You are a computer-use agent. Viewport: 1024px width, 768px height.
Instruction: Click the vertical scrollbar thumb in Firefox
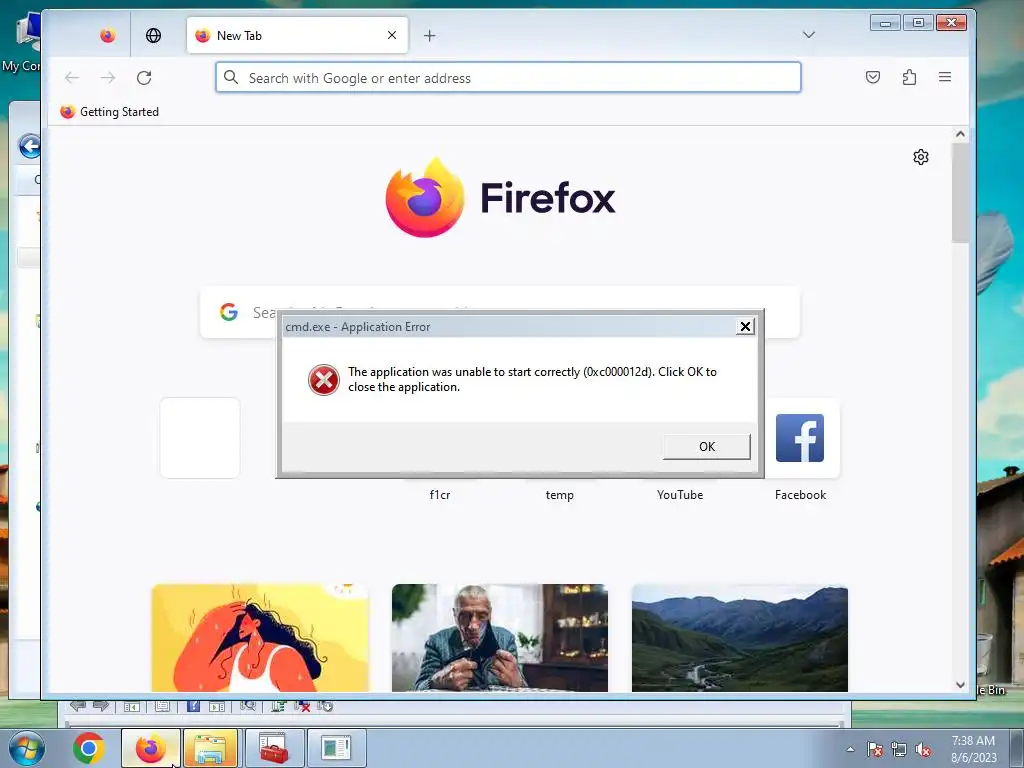[x=960, y=193]
